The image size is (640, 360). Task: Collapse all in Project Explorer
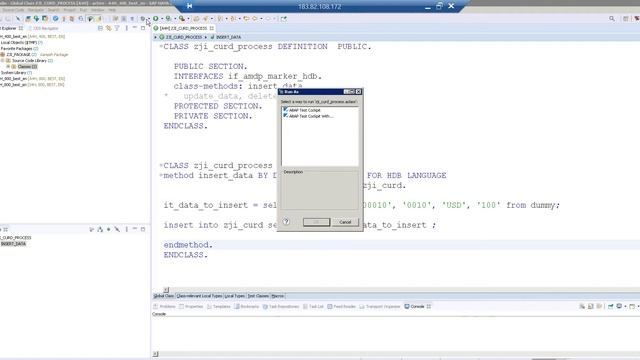[x=100, y=28]
